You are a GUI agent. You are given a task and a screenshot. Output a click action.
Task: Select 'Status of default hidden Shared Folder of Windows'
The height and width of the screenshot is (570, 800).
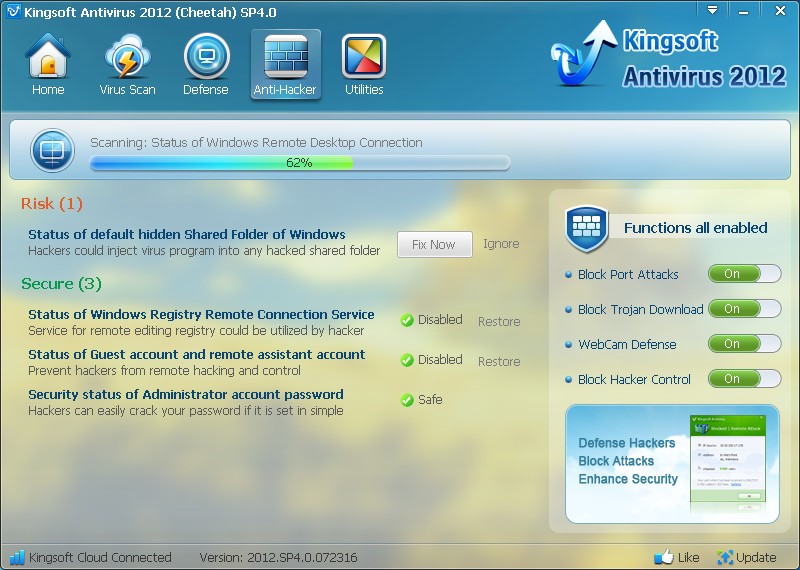coord(187,235)
